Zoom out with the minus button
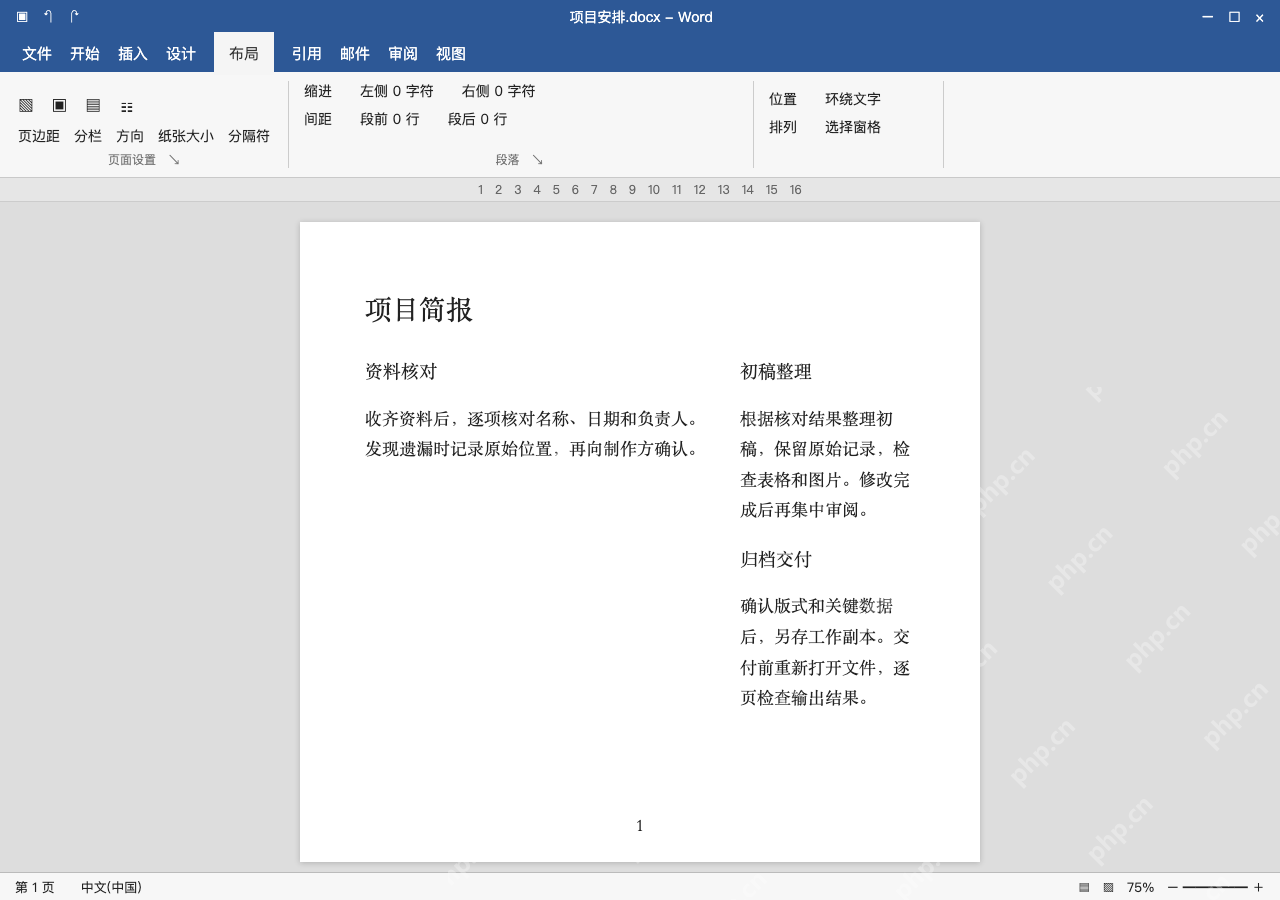1280x900 pixels. [1173, 887]
